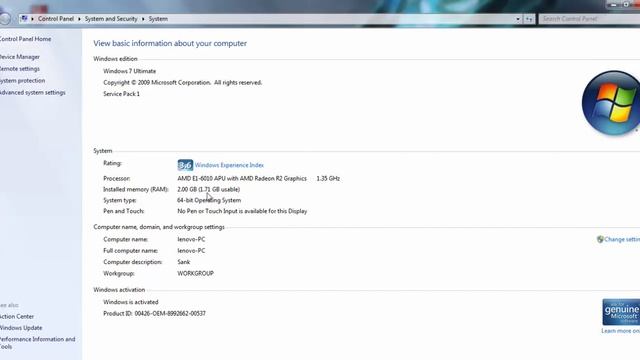640x360 pixels.
Task: Expand arrow after System and Security breadcrumb
Action: pyautogui.click(x=143, y=19)
